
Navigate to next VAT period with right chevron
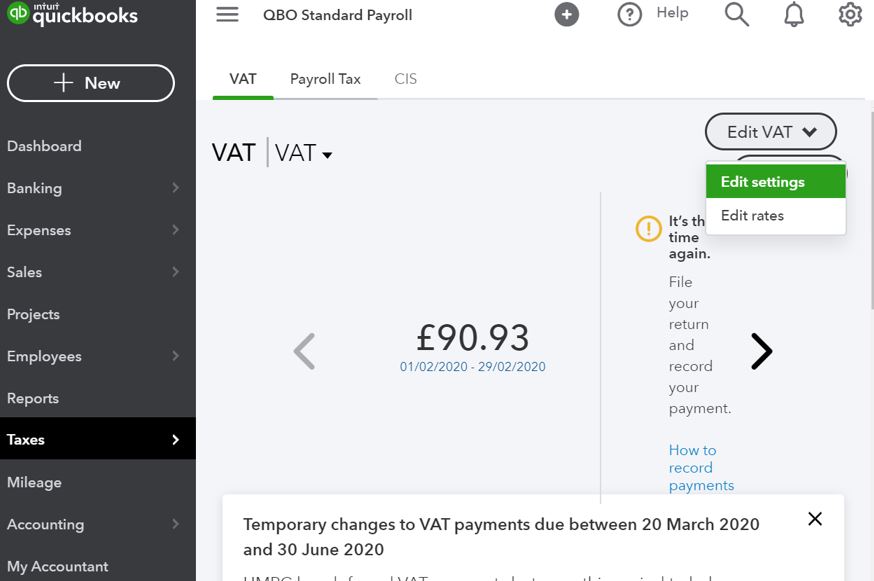tap(761, 351)
